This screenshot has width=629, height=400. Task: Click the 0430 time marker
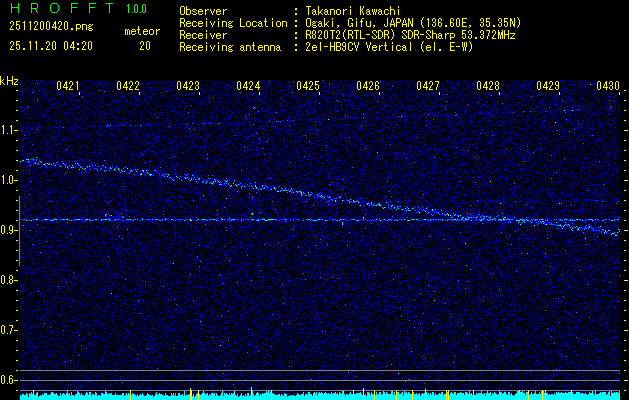(x=608, y=87)
